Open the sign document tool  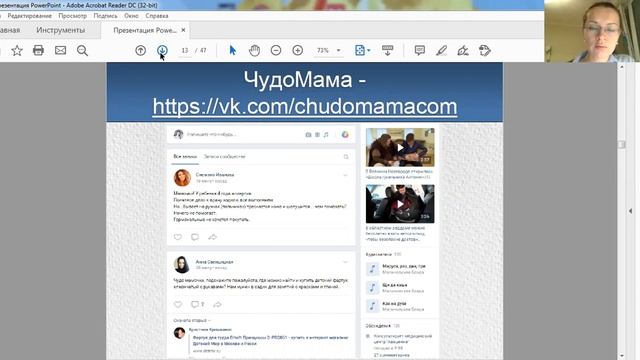[x=463, y=51]
